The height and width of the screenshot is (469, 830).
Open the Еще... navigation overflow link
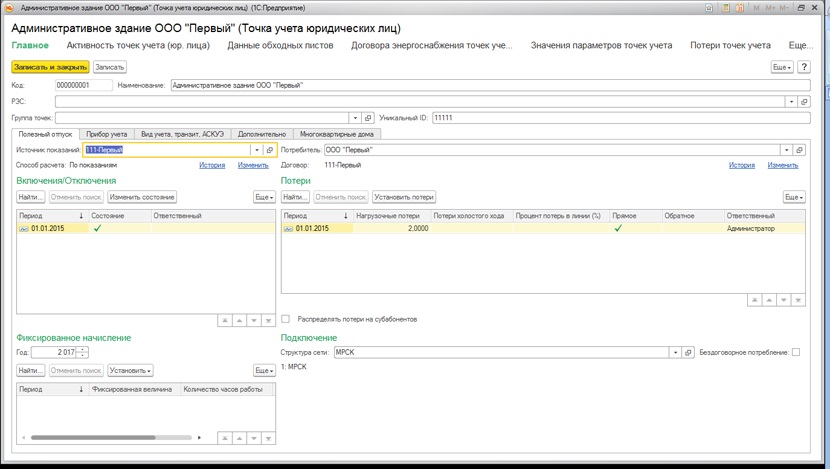(801, 46)
